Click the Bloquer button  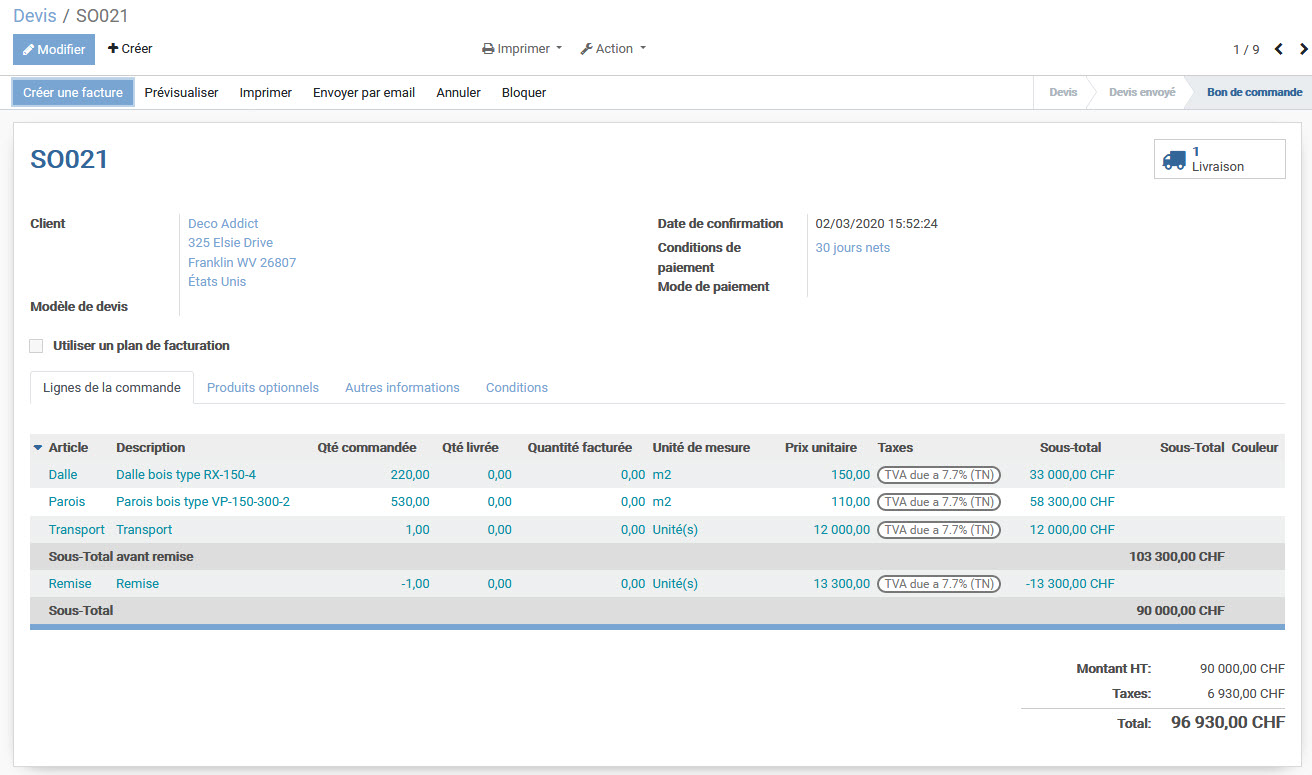[x=524, y=93]
